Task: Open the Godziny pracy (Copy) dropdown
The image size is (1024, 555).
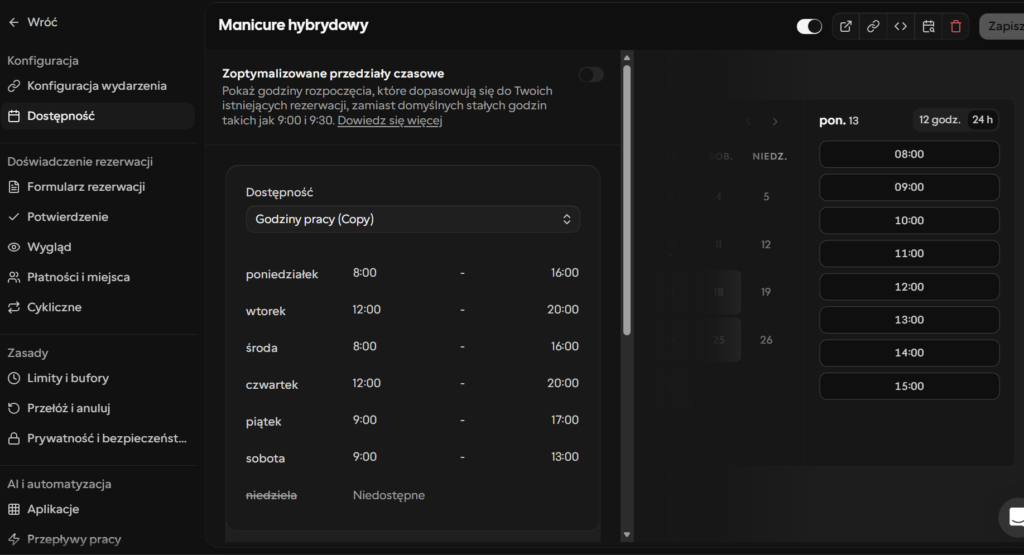Action: coord(413,219)
